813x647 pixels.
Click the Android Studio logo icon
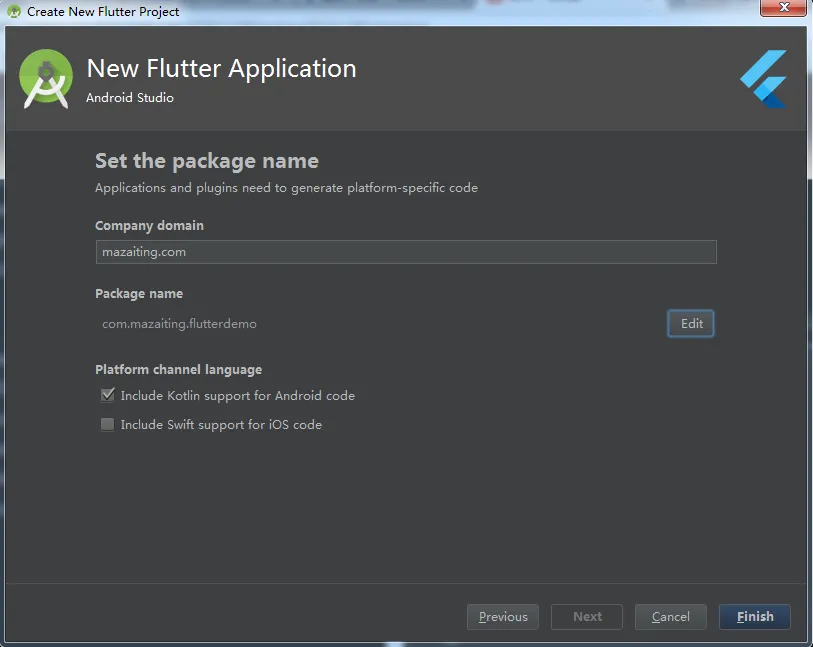point(46,79)
